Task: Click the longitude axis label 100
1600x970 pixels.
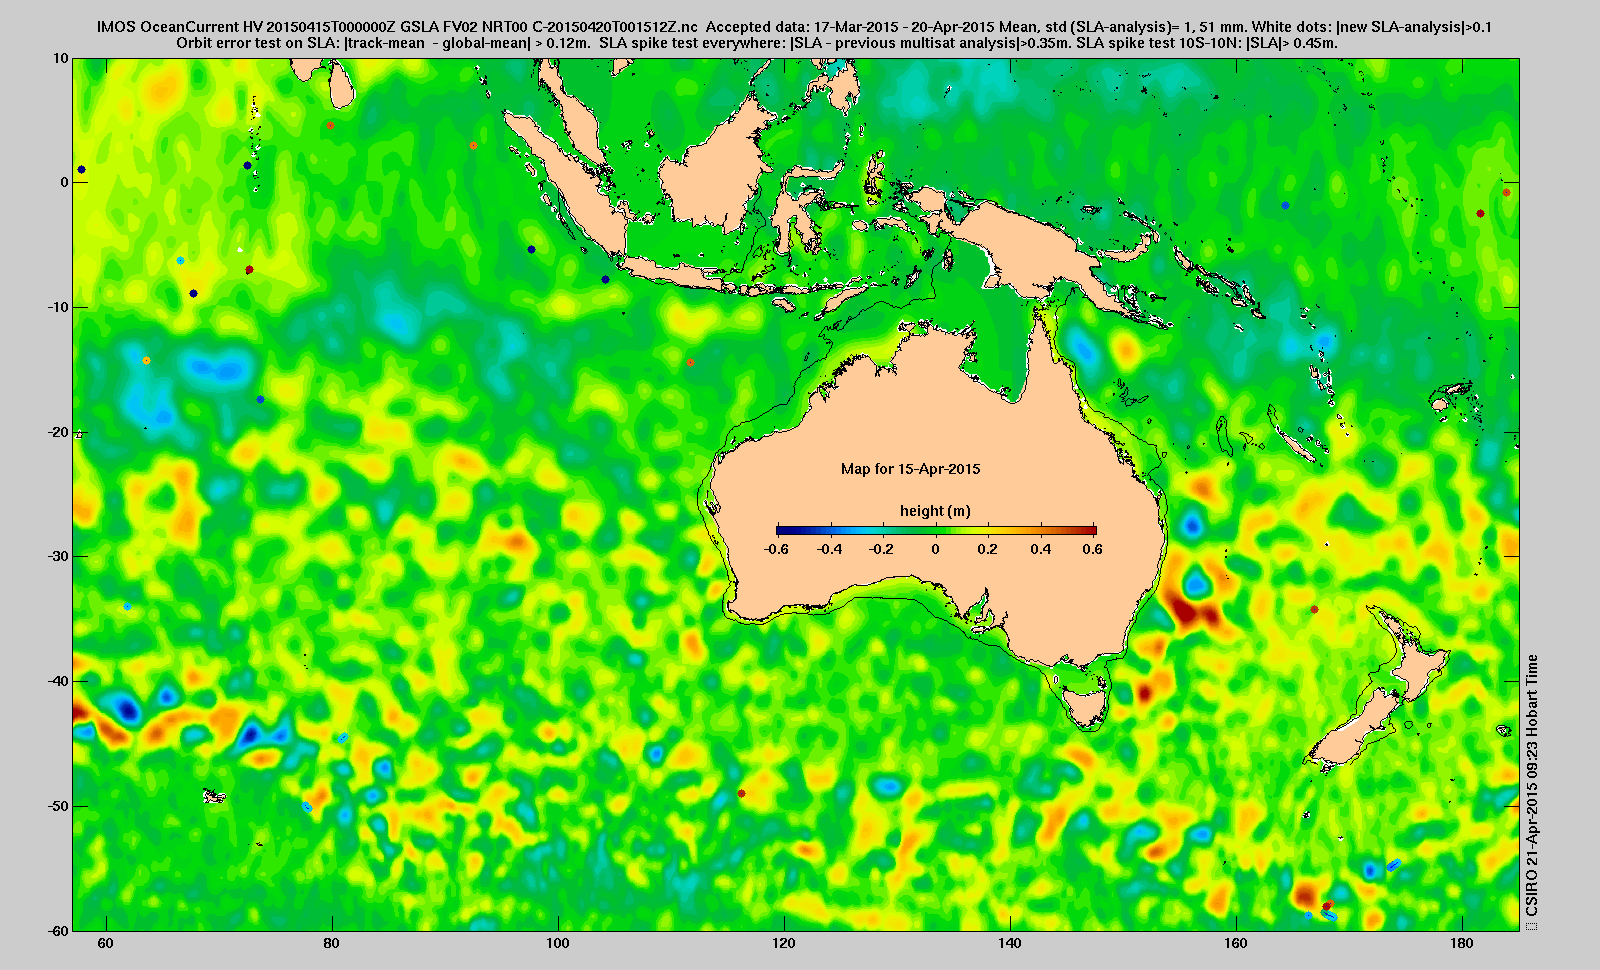Action: point(558,943)
